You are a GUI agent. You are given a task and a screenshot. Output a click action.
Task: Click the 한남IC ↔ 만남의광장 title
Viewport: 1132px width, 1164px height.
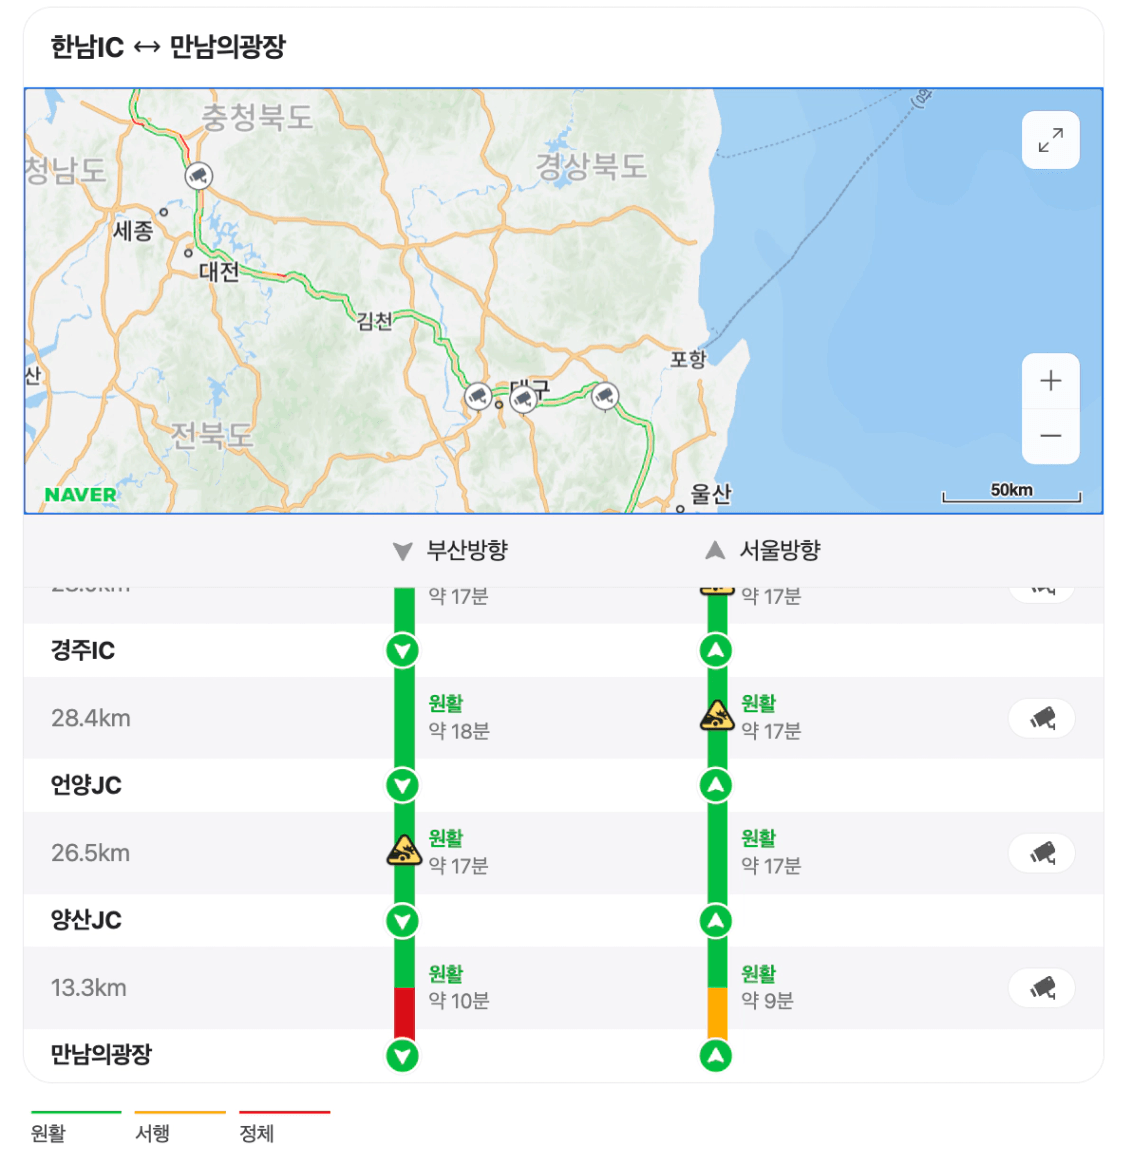[x=168, y=47]
